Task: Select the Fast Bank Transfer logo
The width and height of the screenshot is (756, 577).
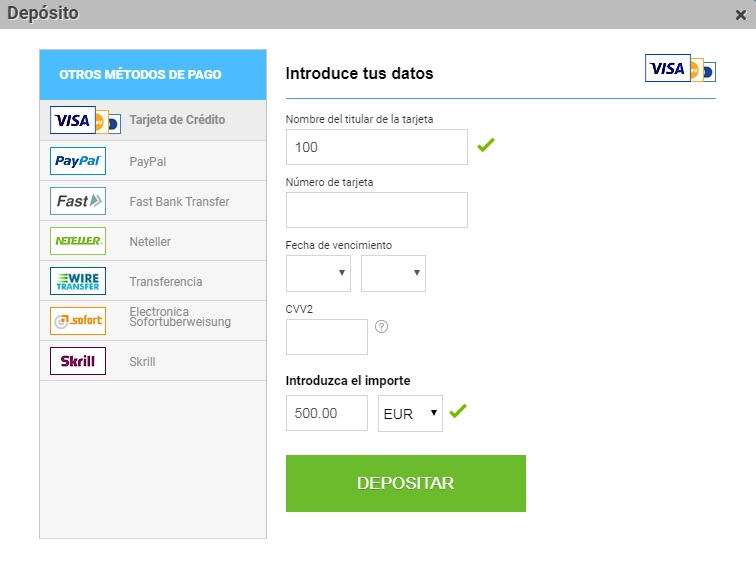Action: pyautogui.click(x=78, y=201)
